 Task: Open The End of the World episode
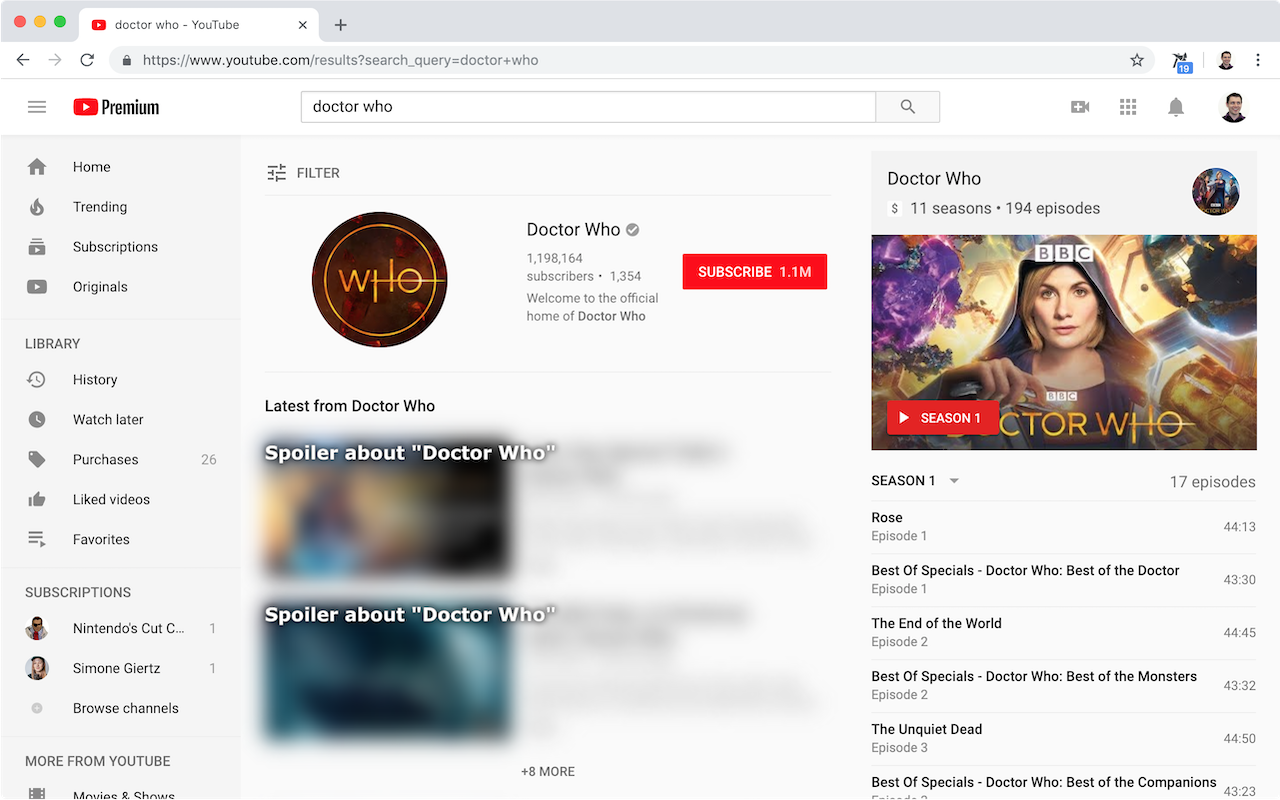point(1063,633)
